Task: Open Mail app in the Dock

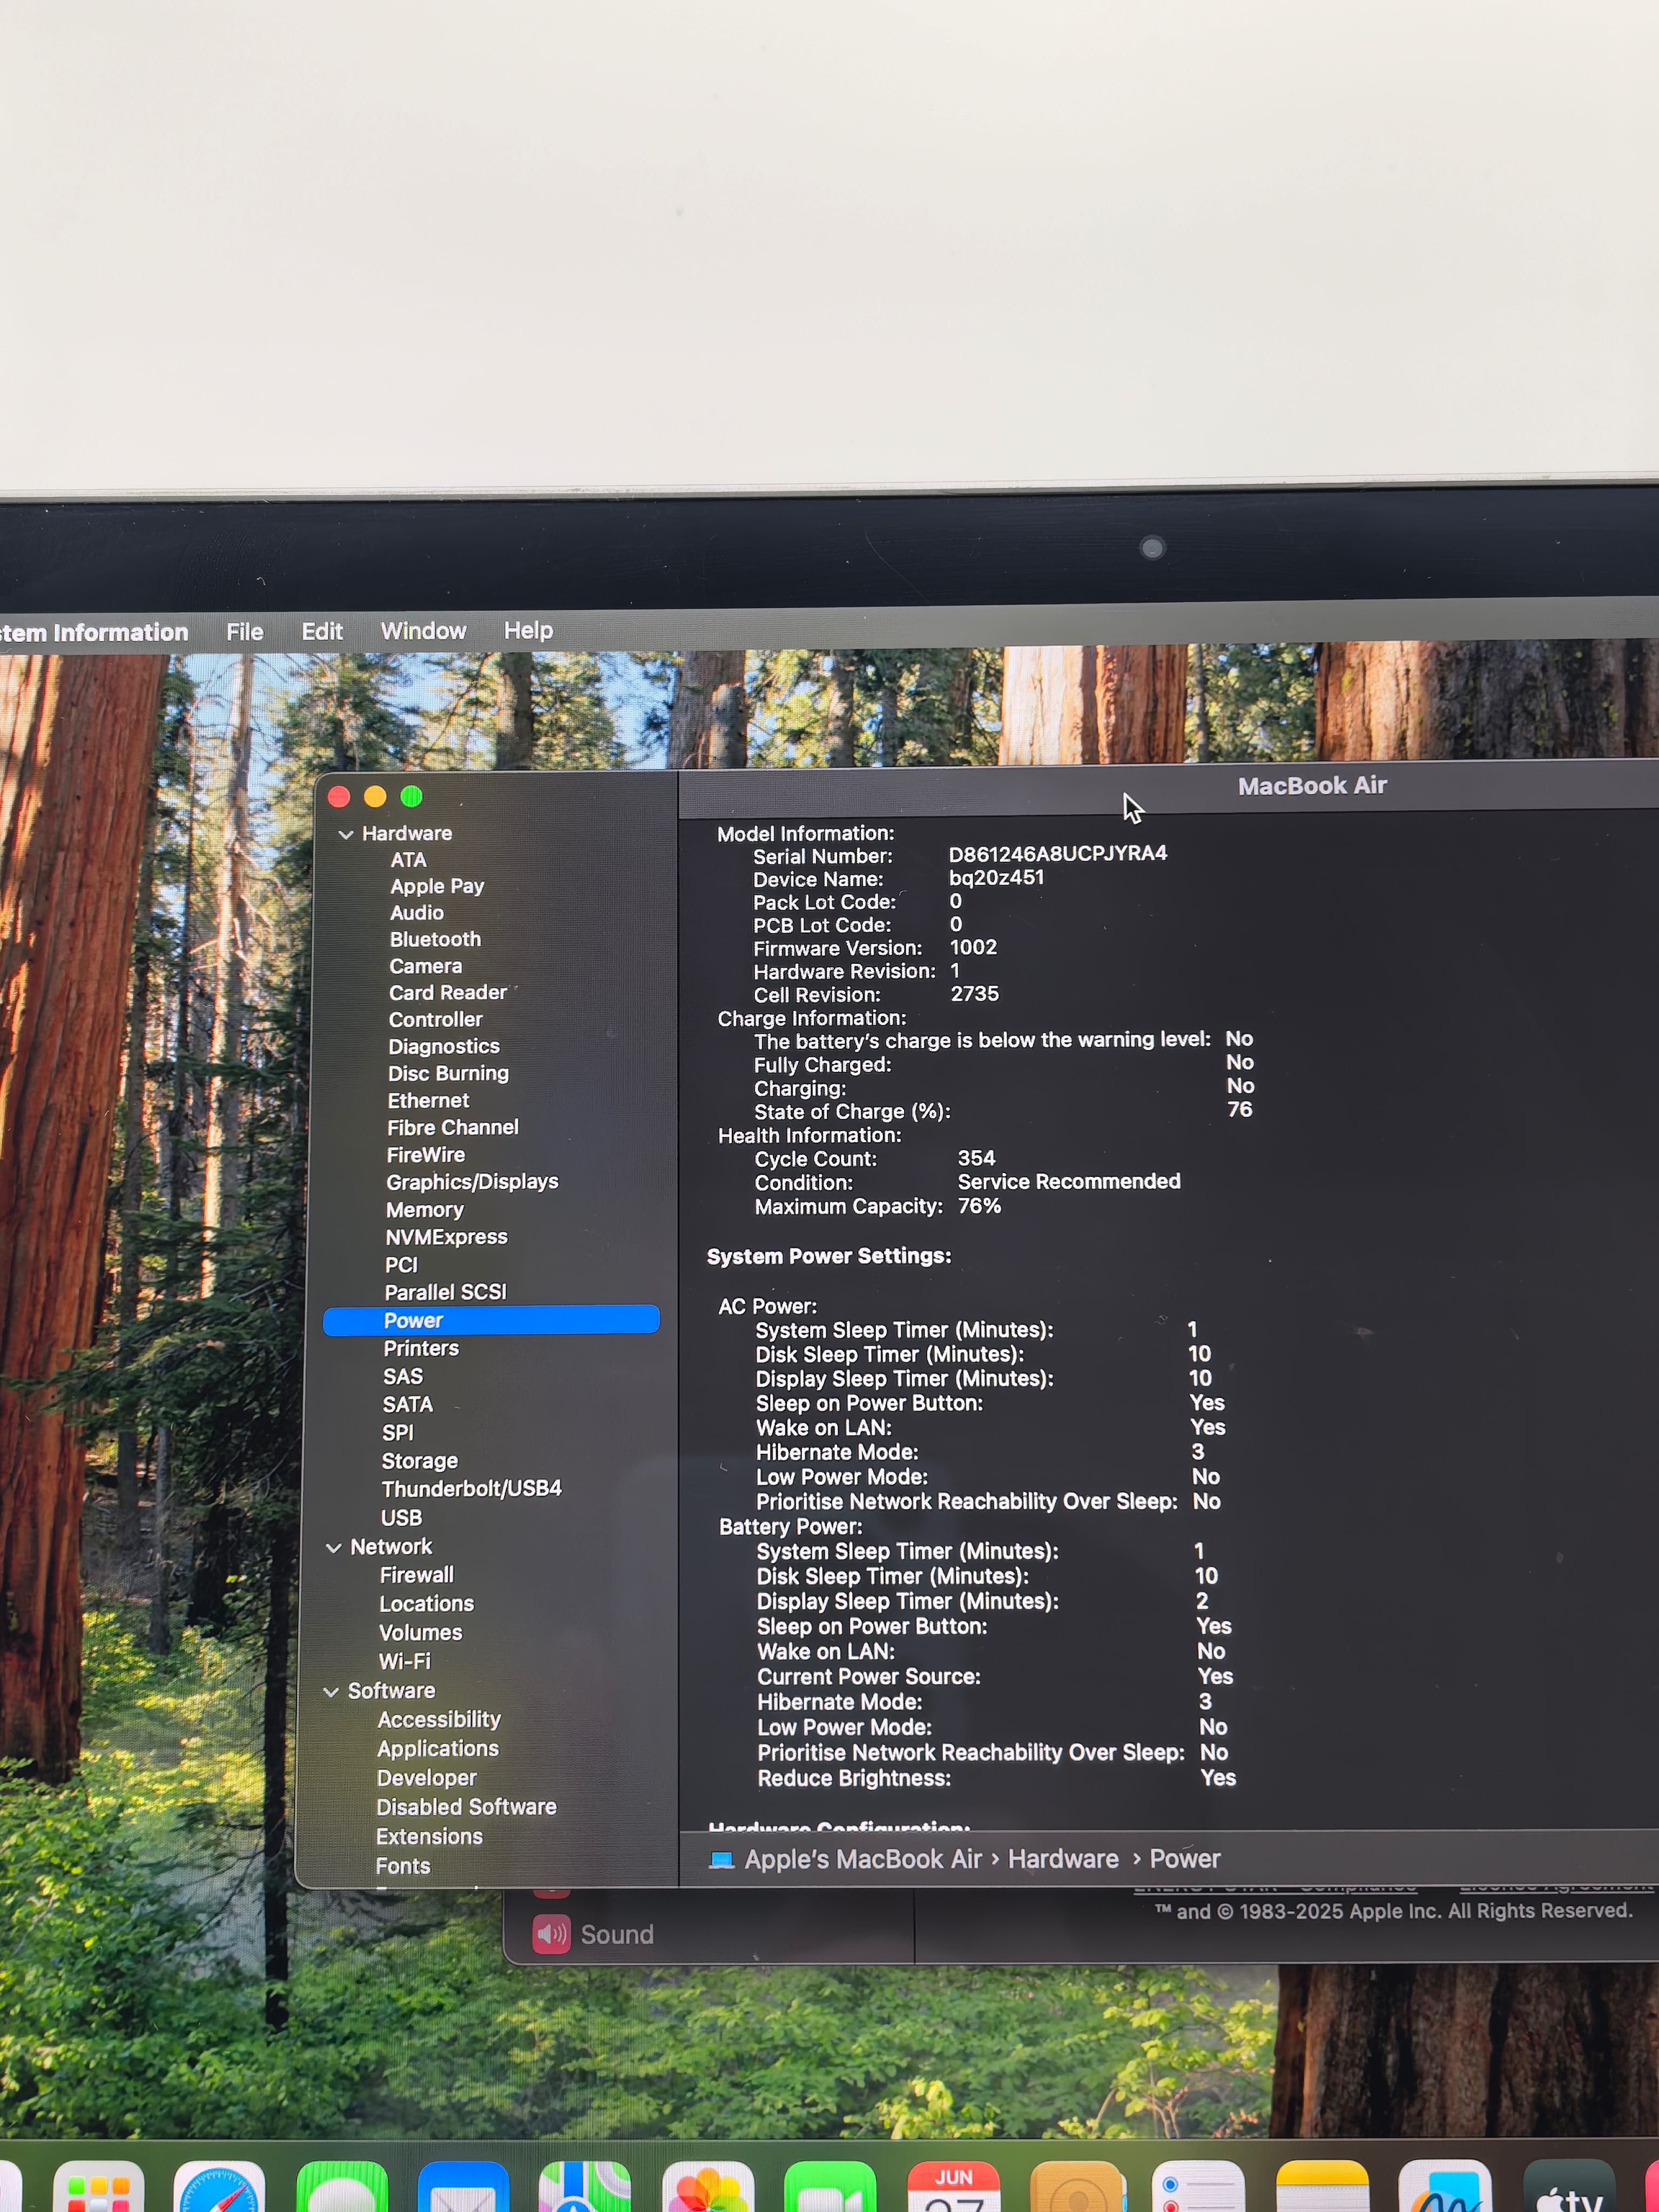Action: click(x=463, y=2188)
